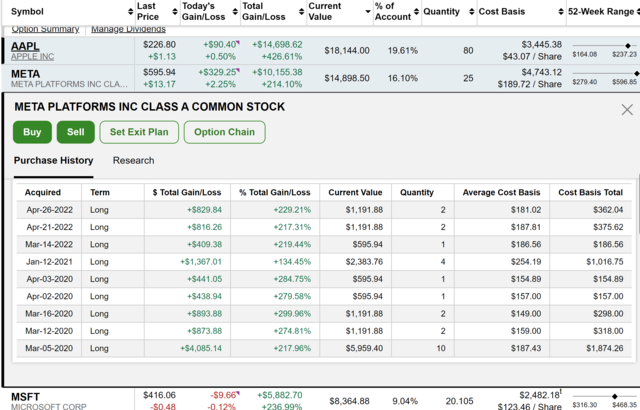Viewport: 640px width, 410px height.
Task: Click MSFT today's loss -$9.66
Action: tap(223, 395)
